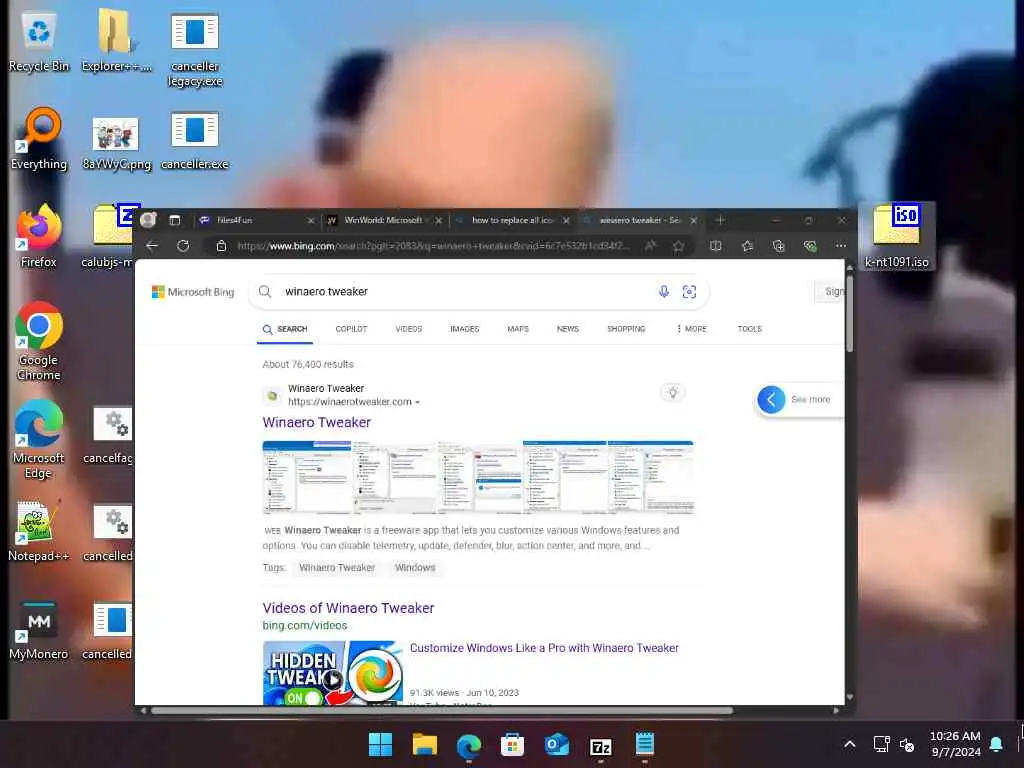1024x768 pixels.
Task: Reload the Bing page
Action: 184,246
